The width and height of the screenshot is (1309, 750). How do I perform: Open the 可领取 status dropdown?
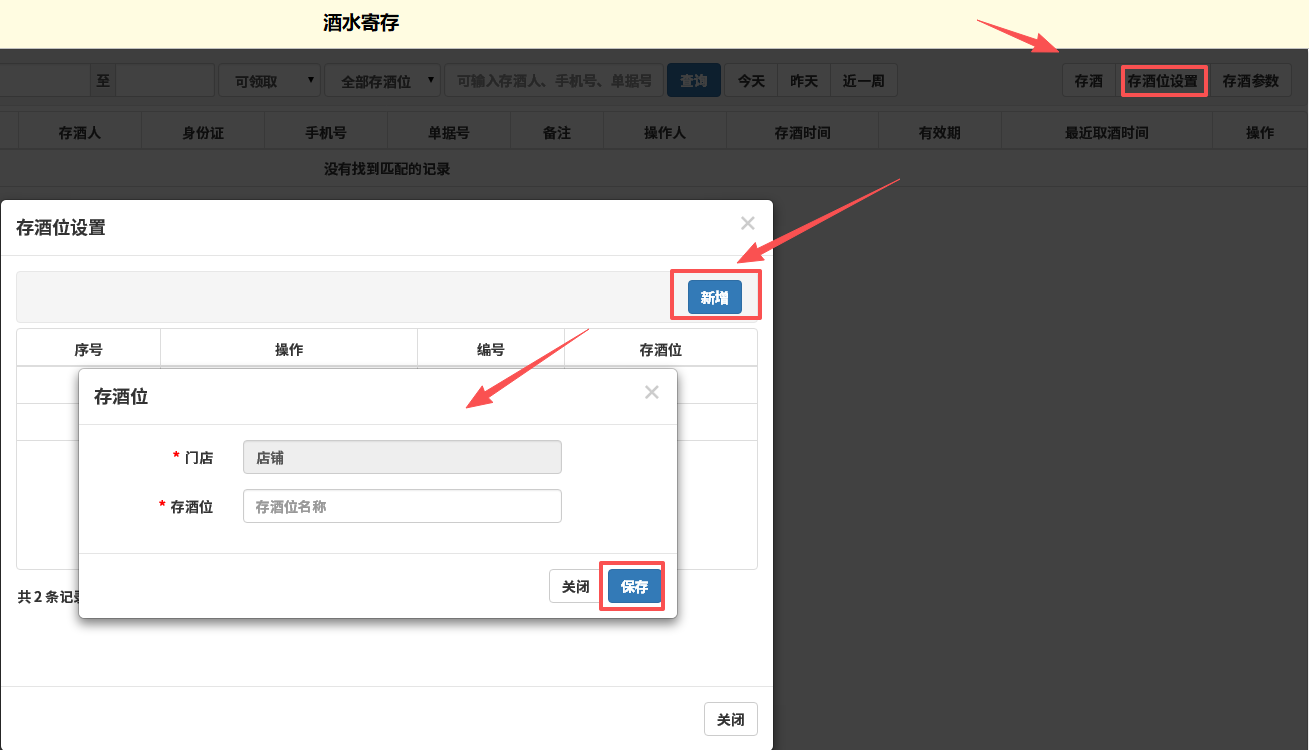pyautogui.click(x=268, y=81)
